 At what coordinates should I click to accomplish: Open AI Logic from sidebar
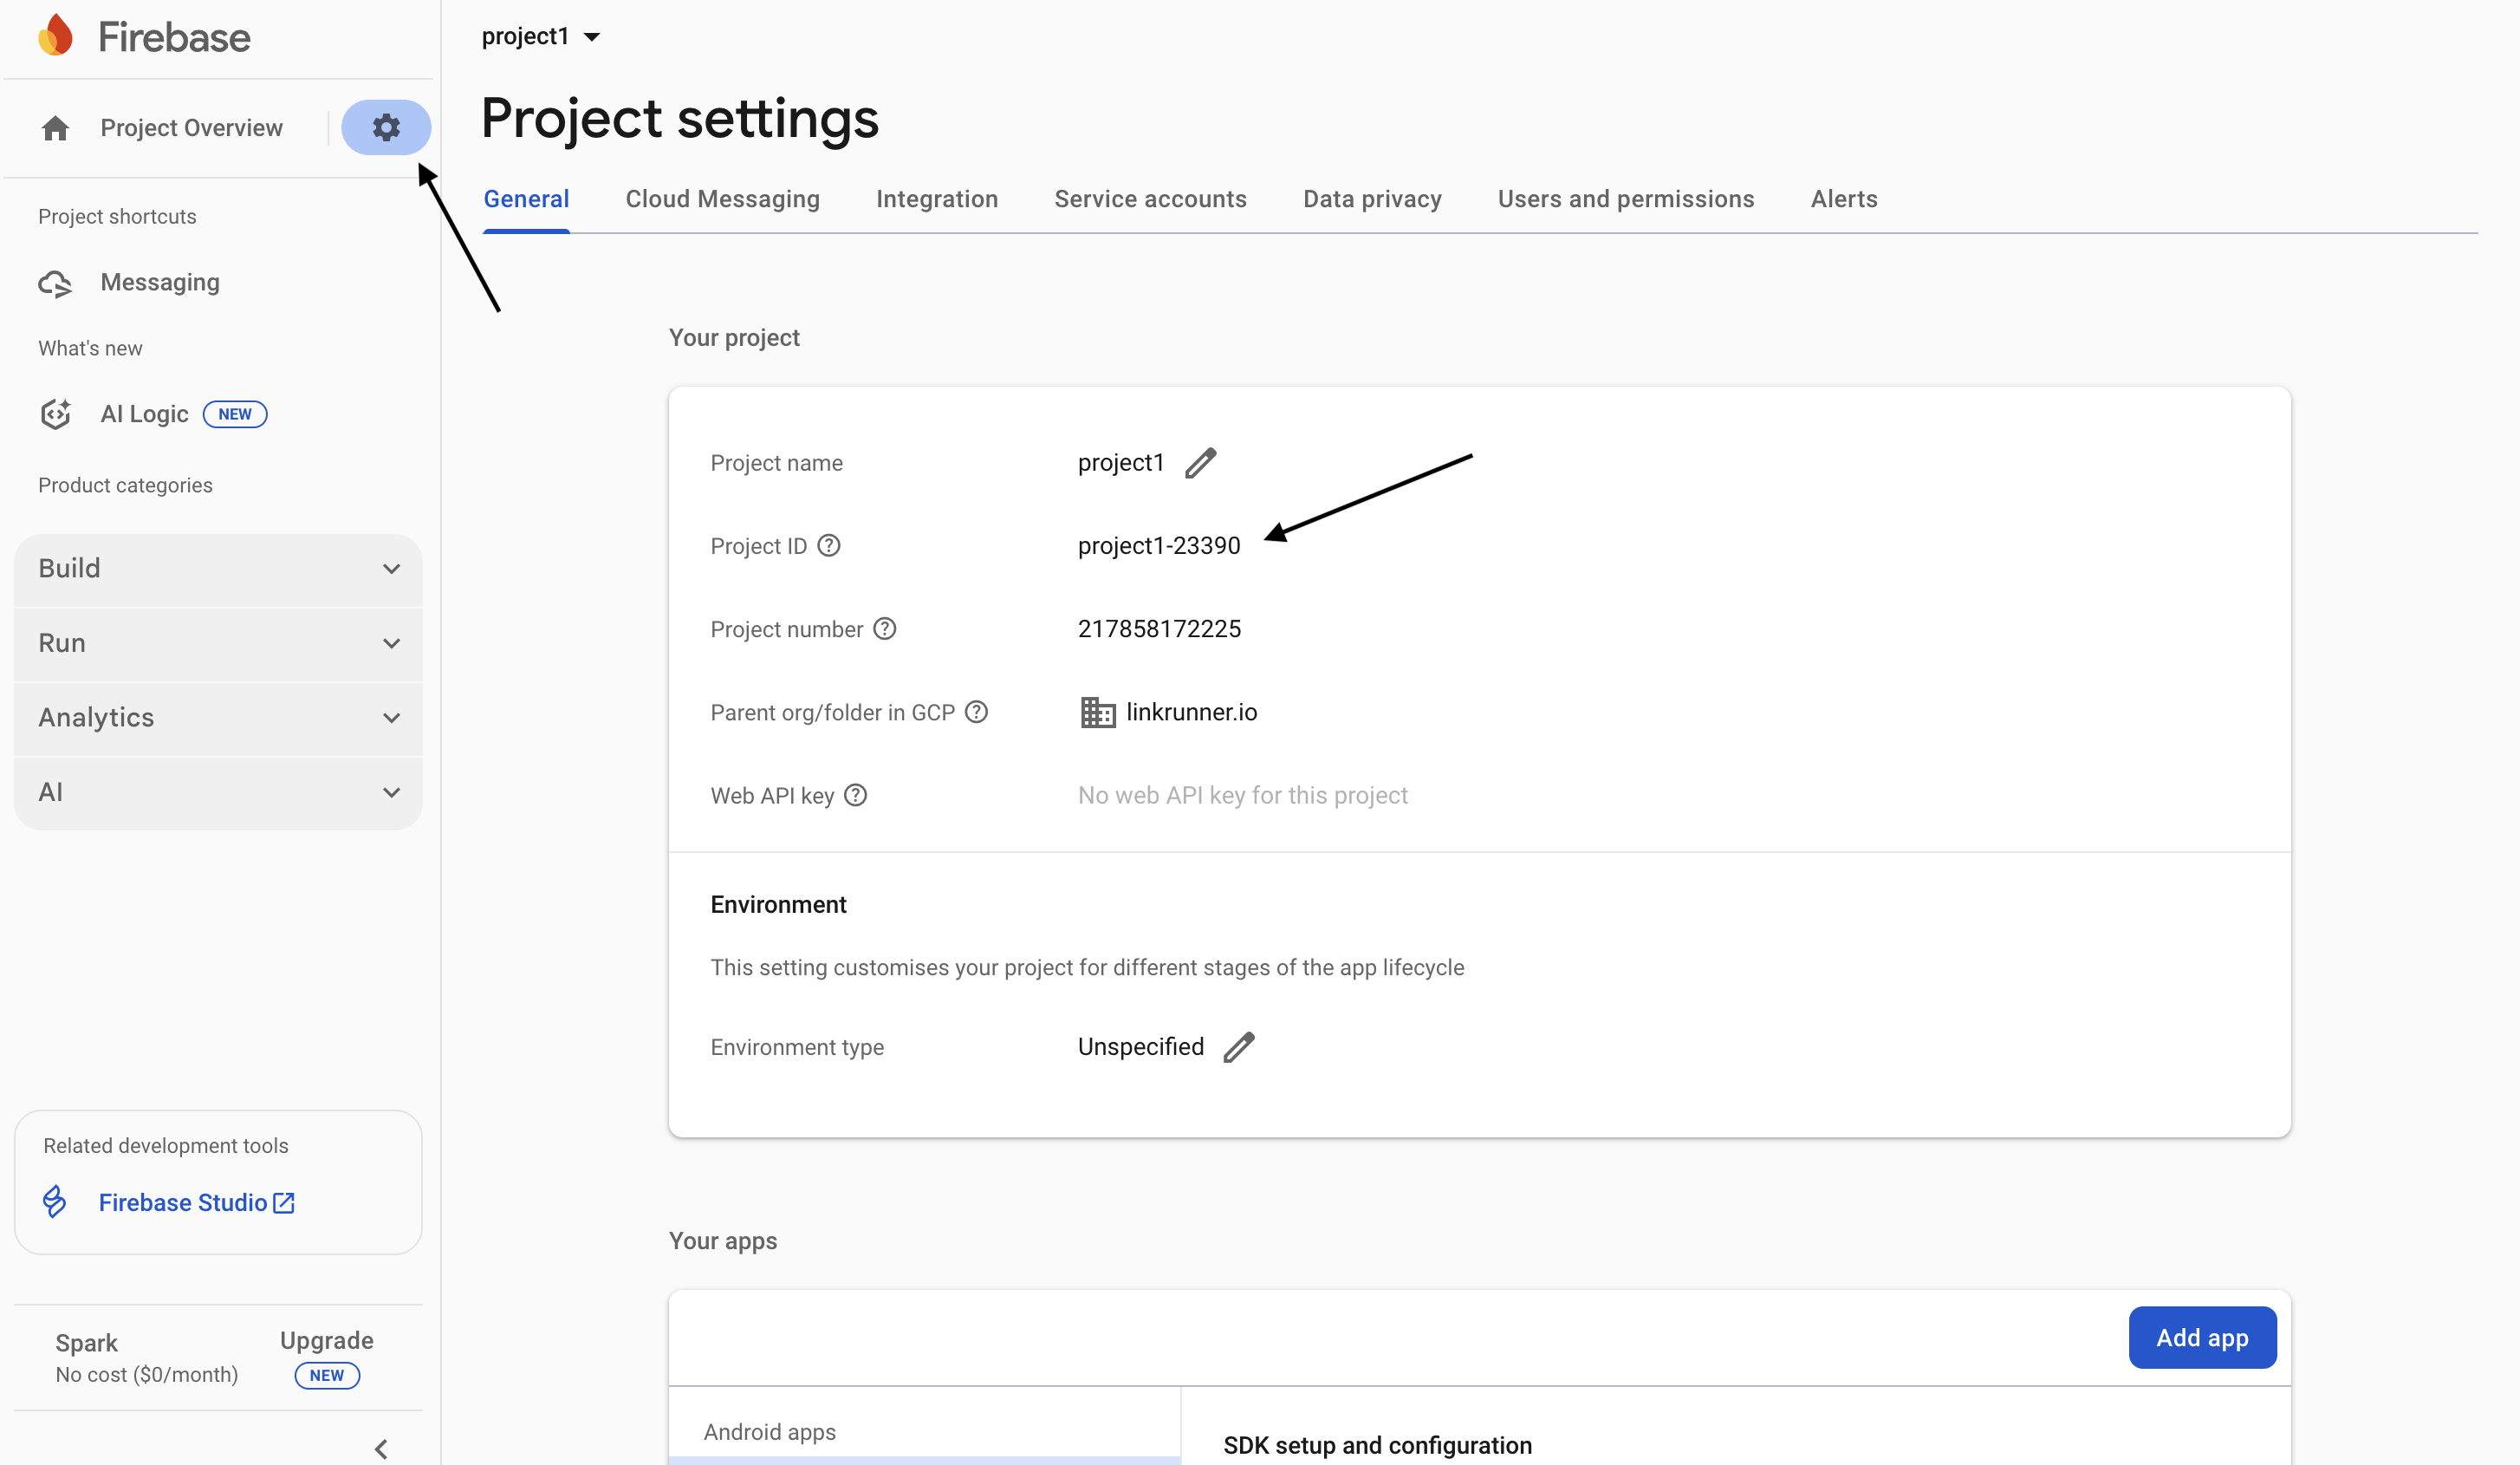[144, 414]
